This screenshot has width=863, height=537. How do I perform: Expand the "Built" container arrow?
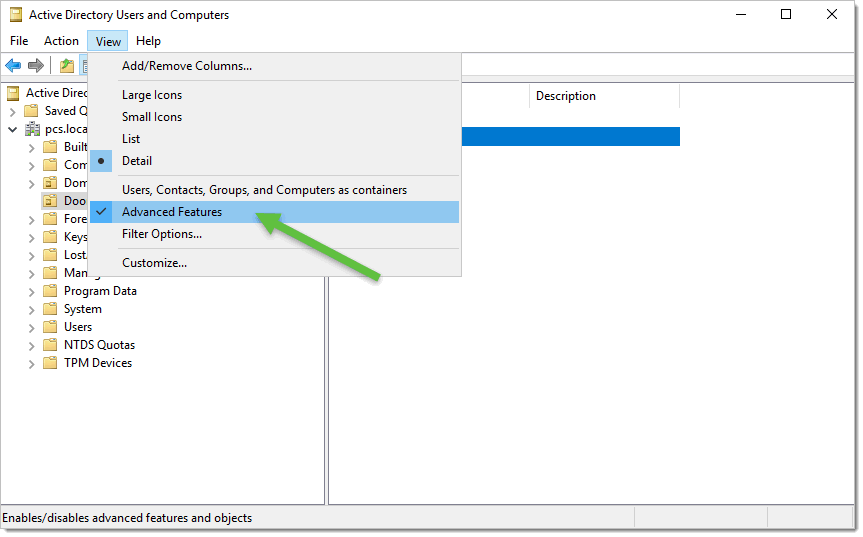pyautogui.click(x=31, y=149)
